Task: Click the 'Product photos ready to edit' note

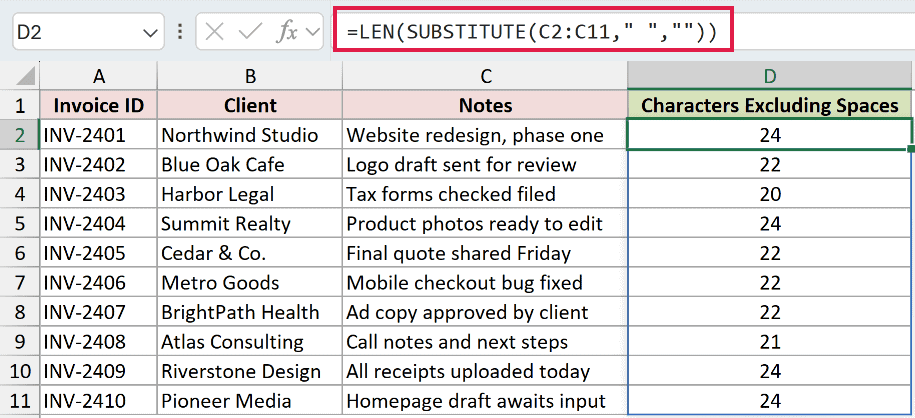Action: pos(486,224)
